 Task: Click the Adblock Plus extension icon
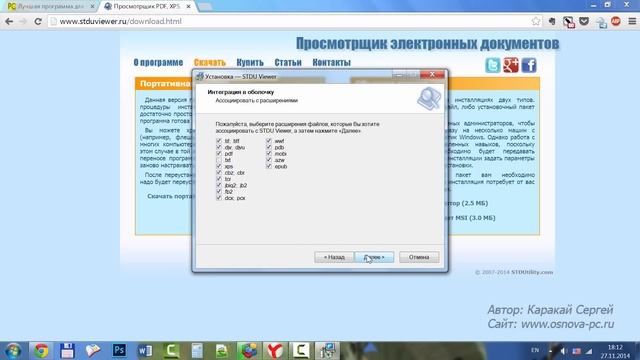(x=616, y=21)
